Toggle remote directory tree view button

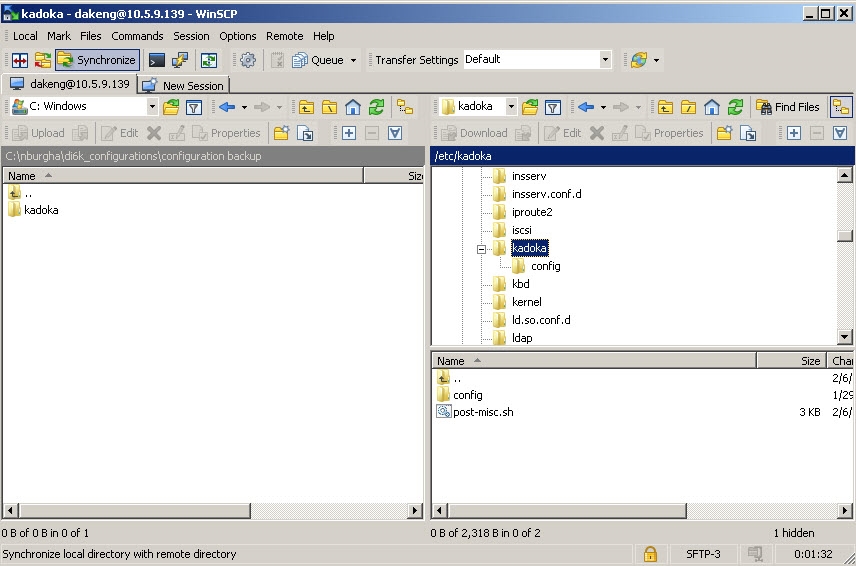841,107
